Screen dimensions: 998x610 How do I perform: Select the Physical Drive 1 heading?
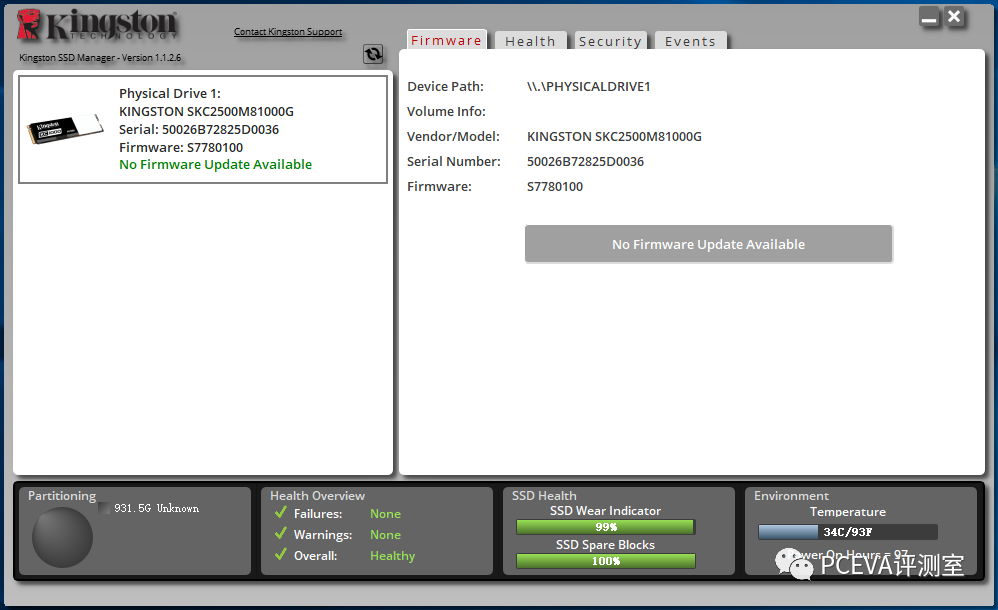(x=169, y=94)
